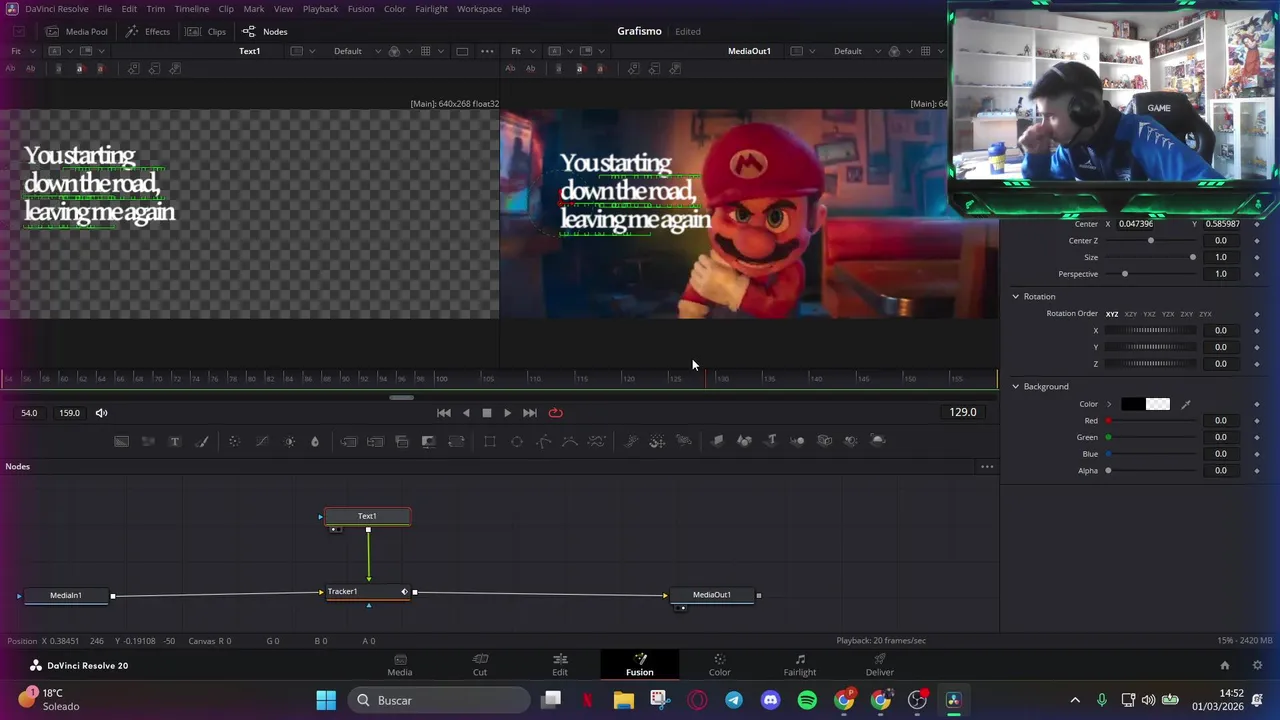Add a Paint node from the toolbar

pyautogui.click(x=202, y=441)
